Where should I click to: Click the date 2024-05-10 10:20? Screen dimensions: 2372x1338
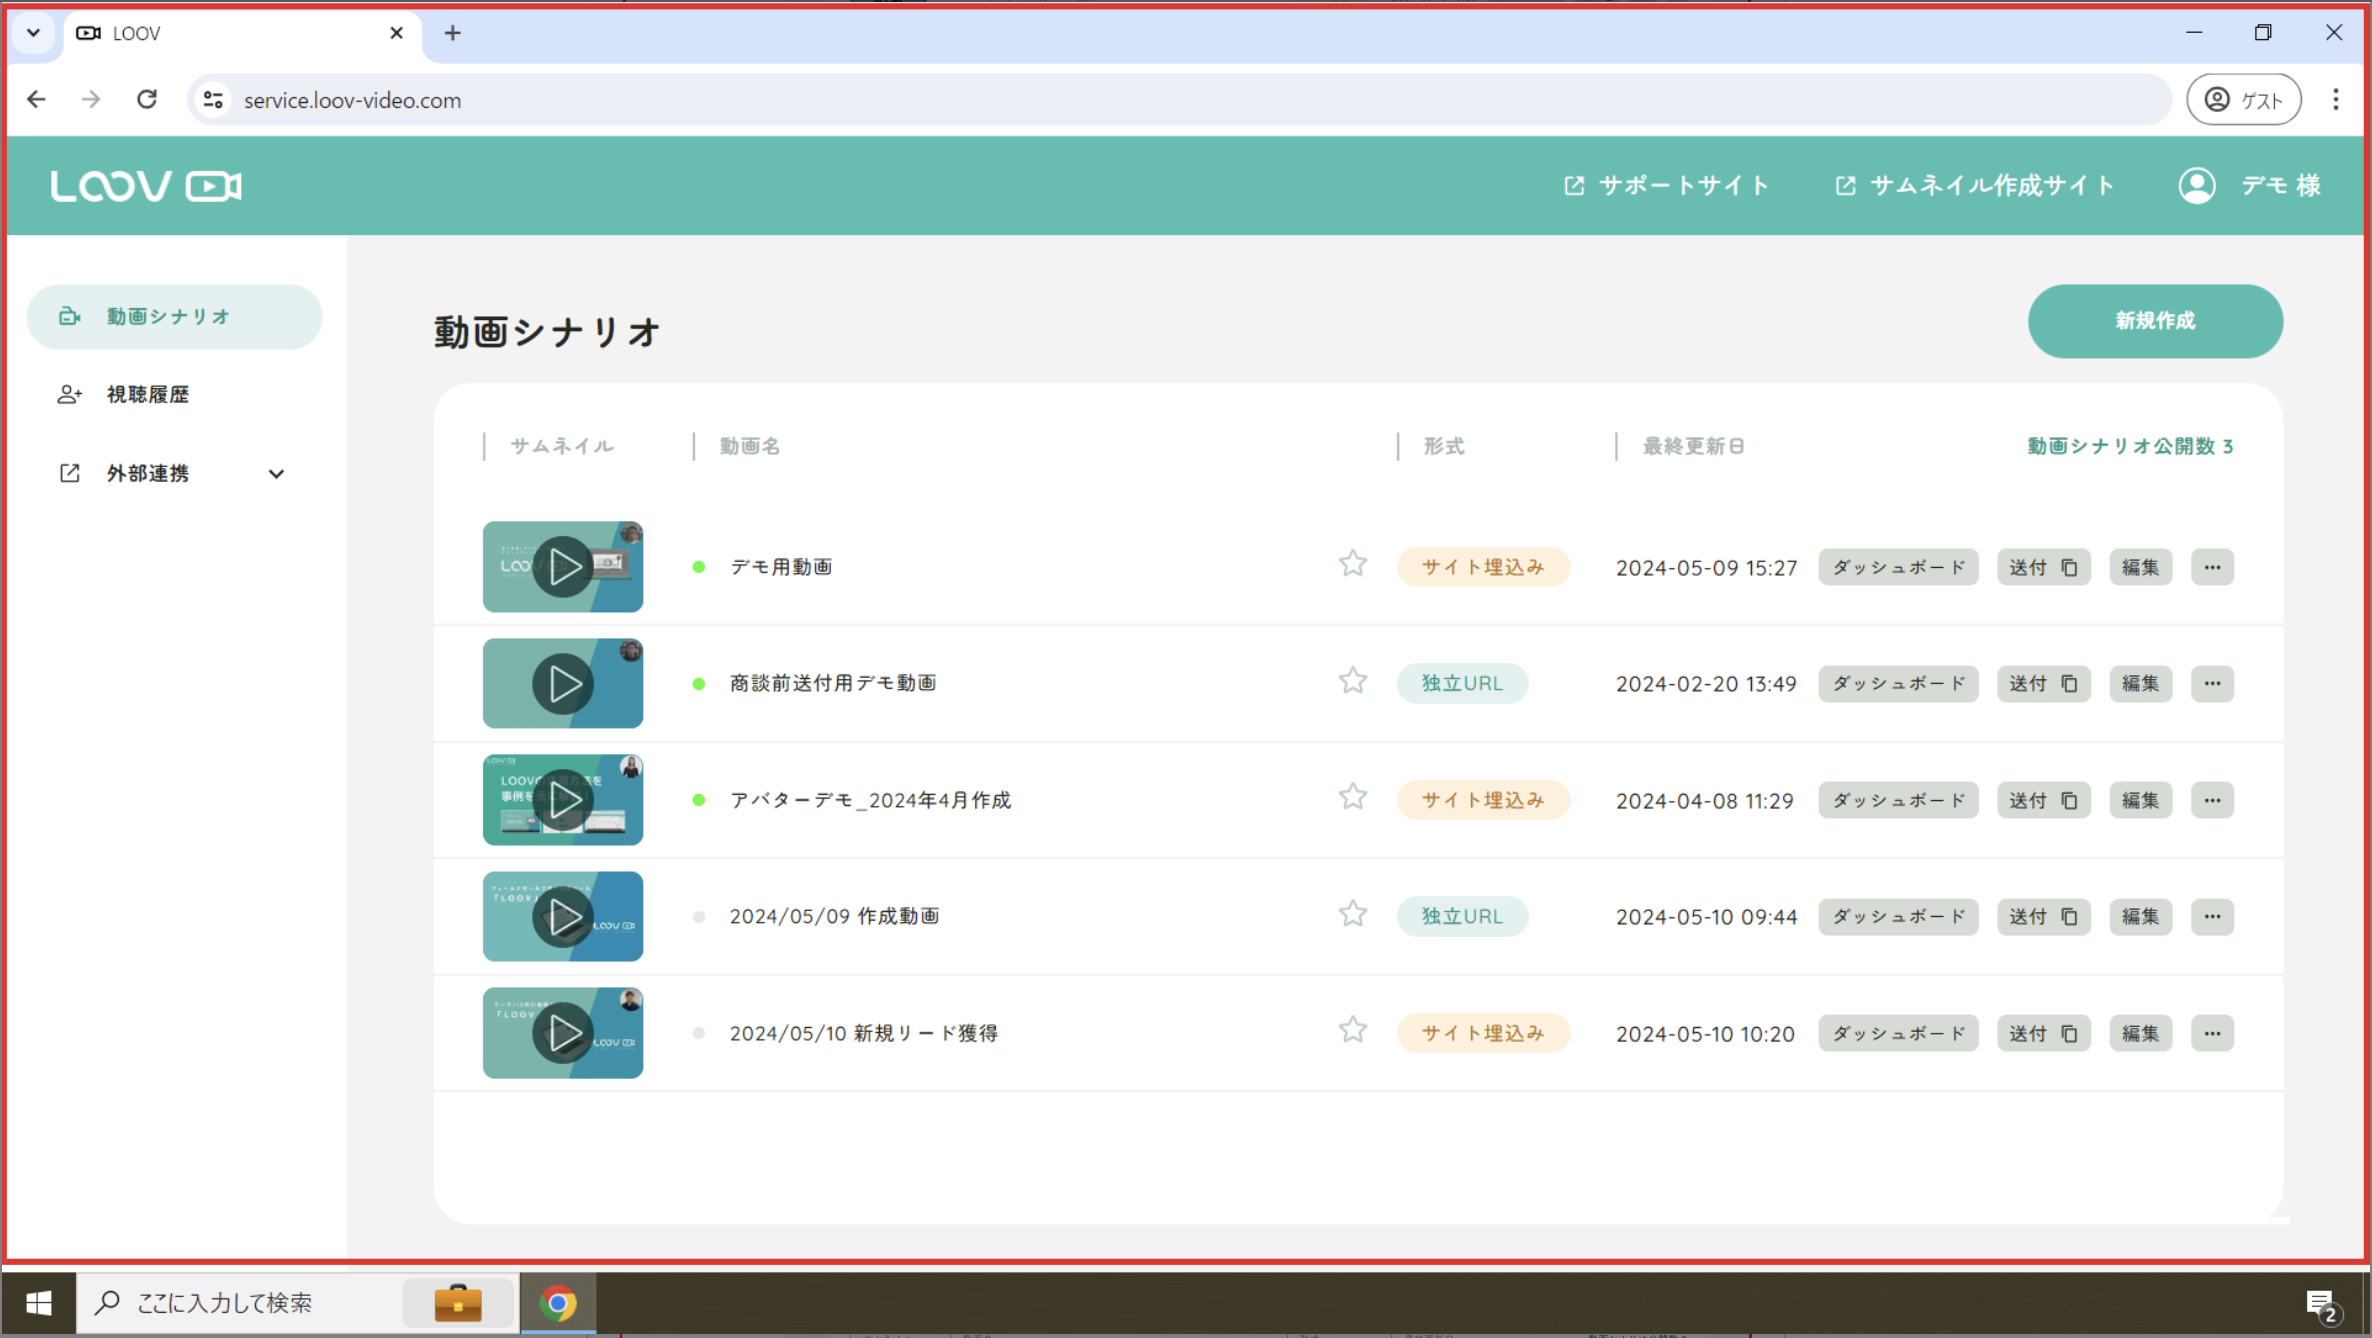pos(1705,1034)
